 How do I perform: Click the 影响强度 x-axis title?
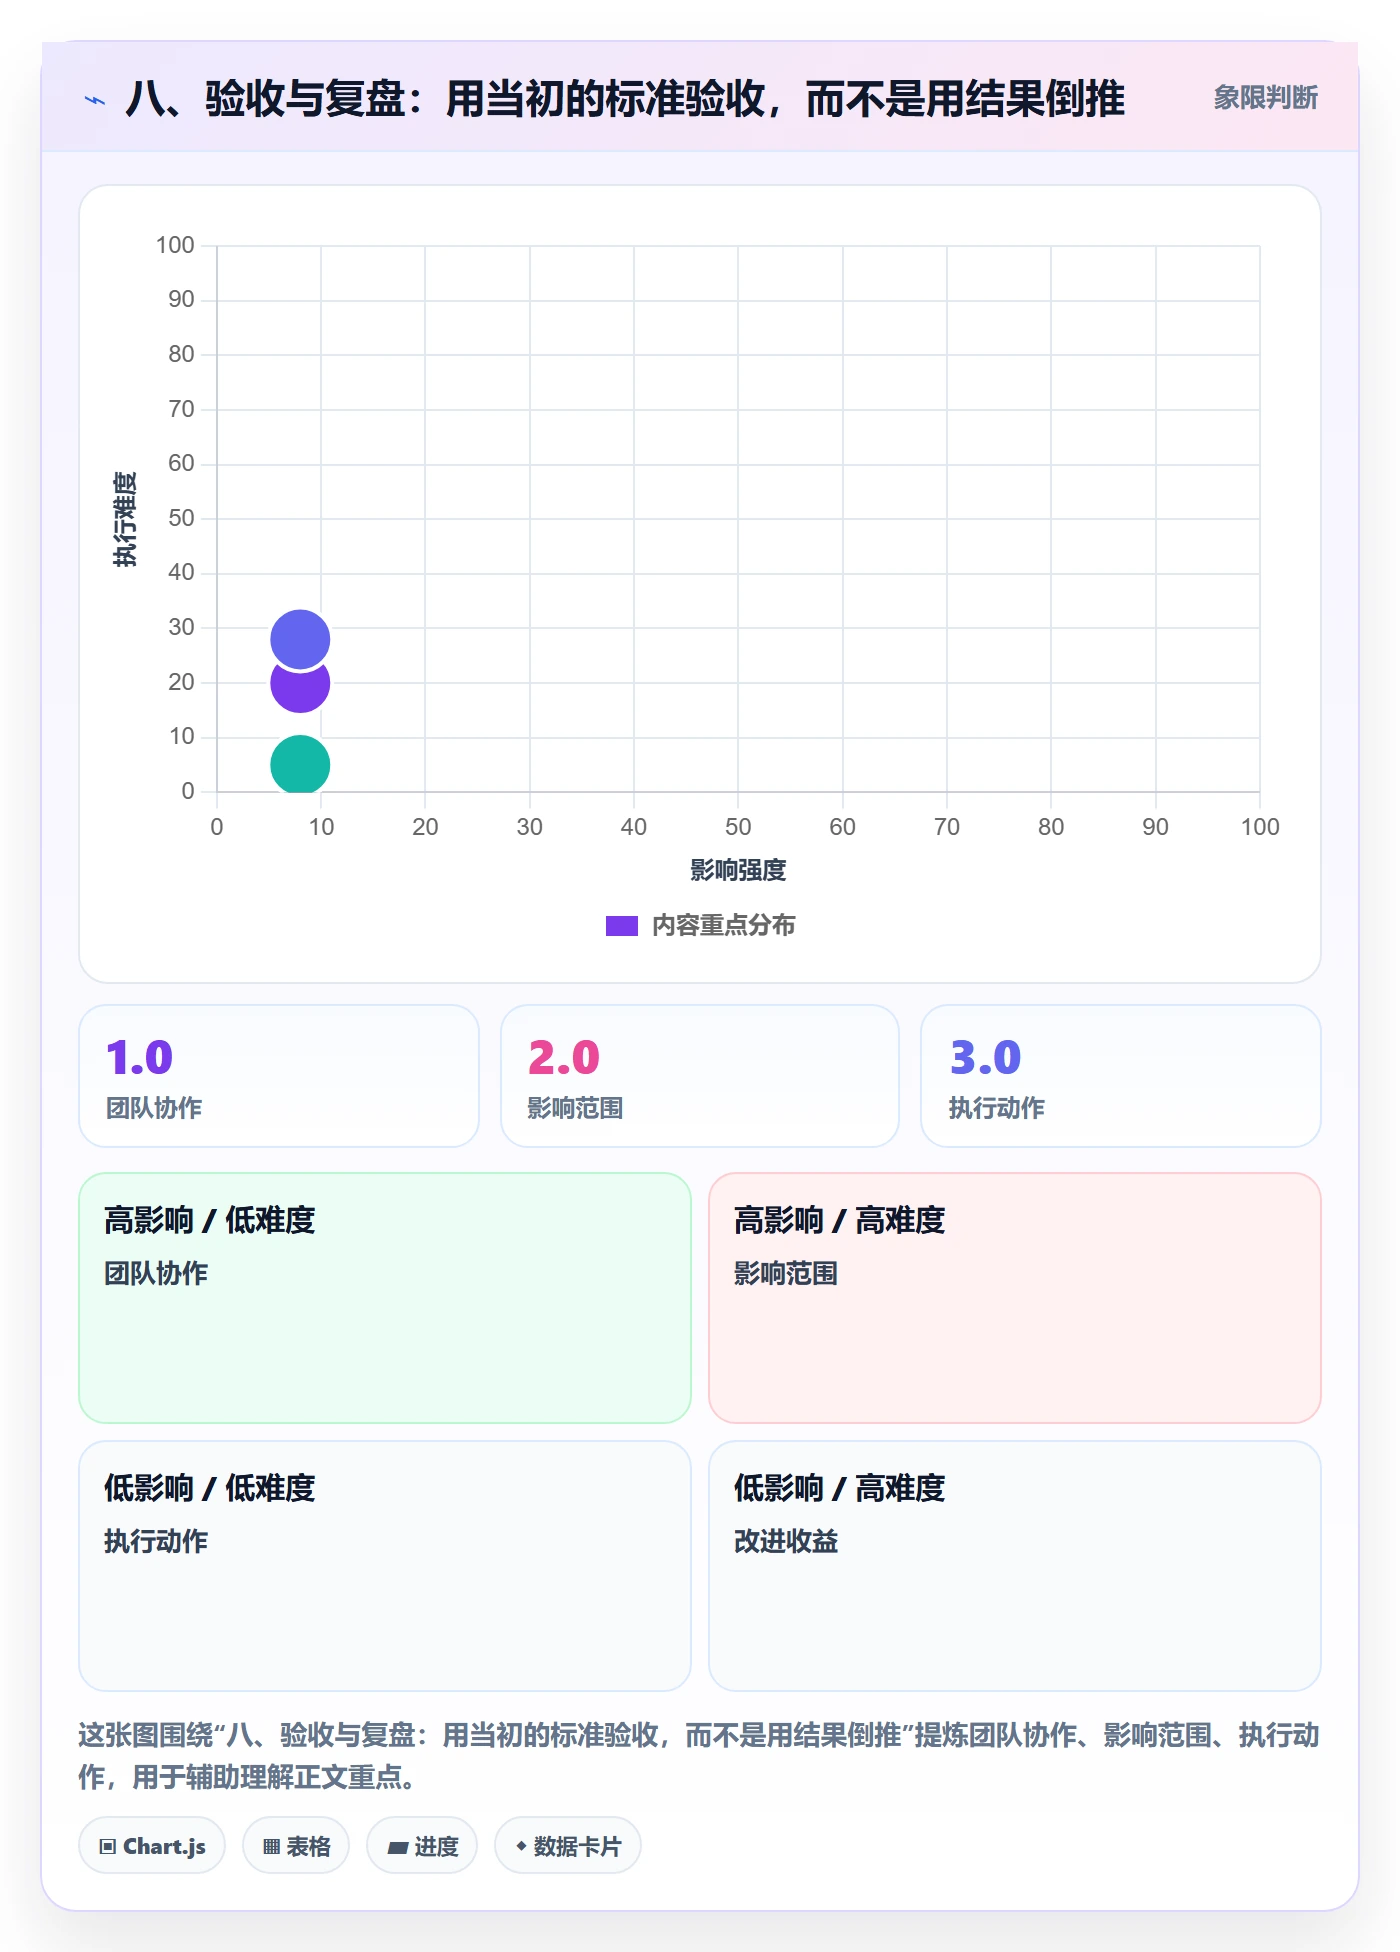[738, 871]
